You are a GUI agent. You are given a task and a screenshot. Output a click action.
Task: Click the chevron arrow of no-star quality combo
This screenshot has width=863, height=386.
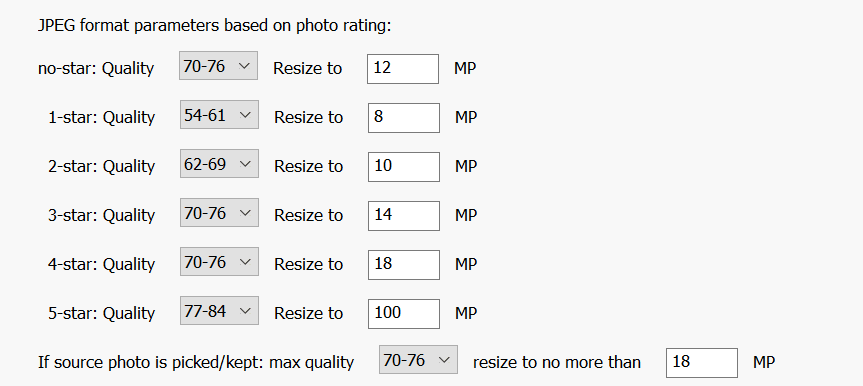tap(244, 67)
